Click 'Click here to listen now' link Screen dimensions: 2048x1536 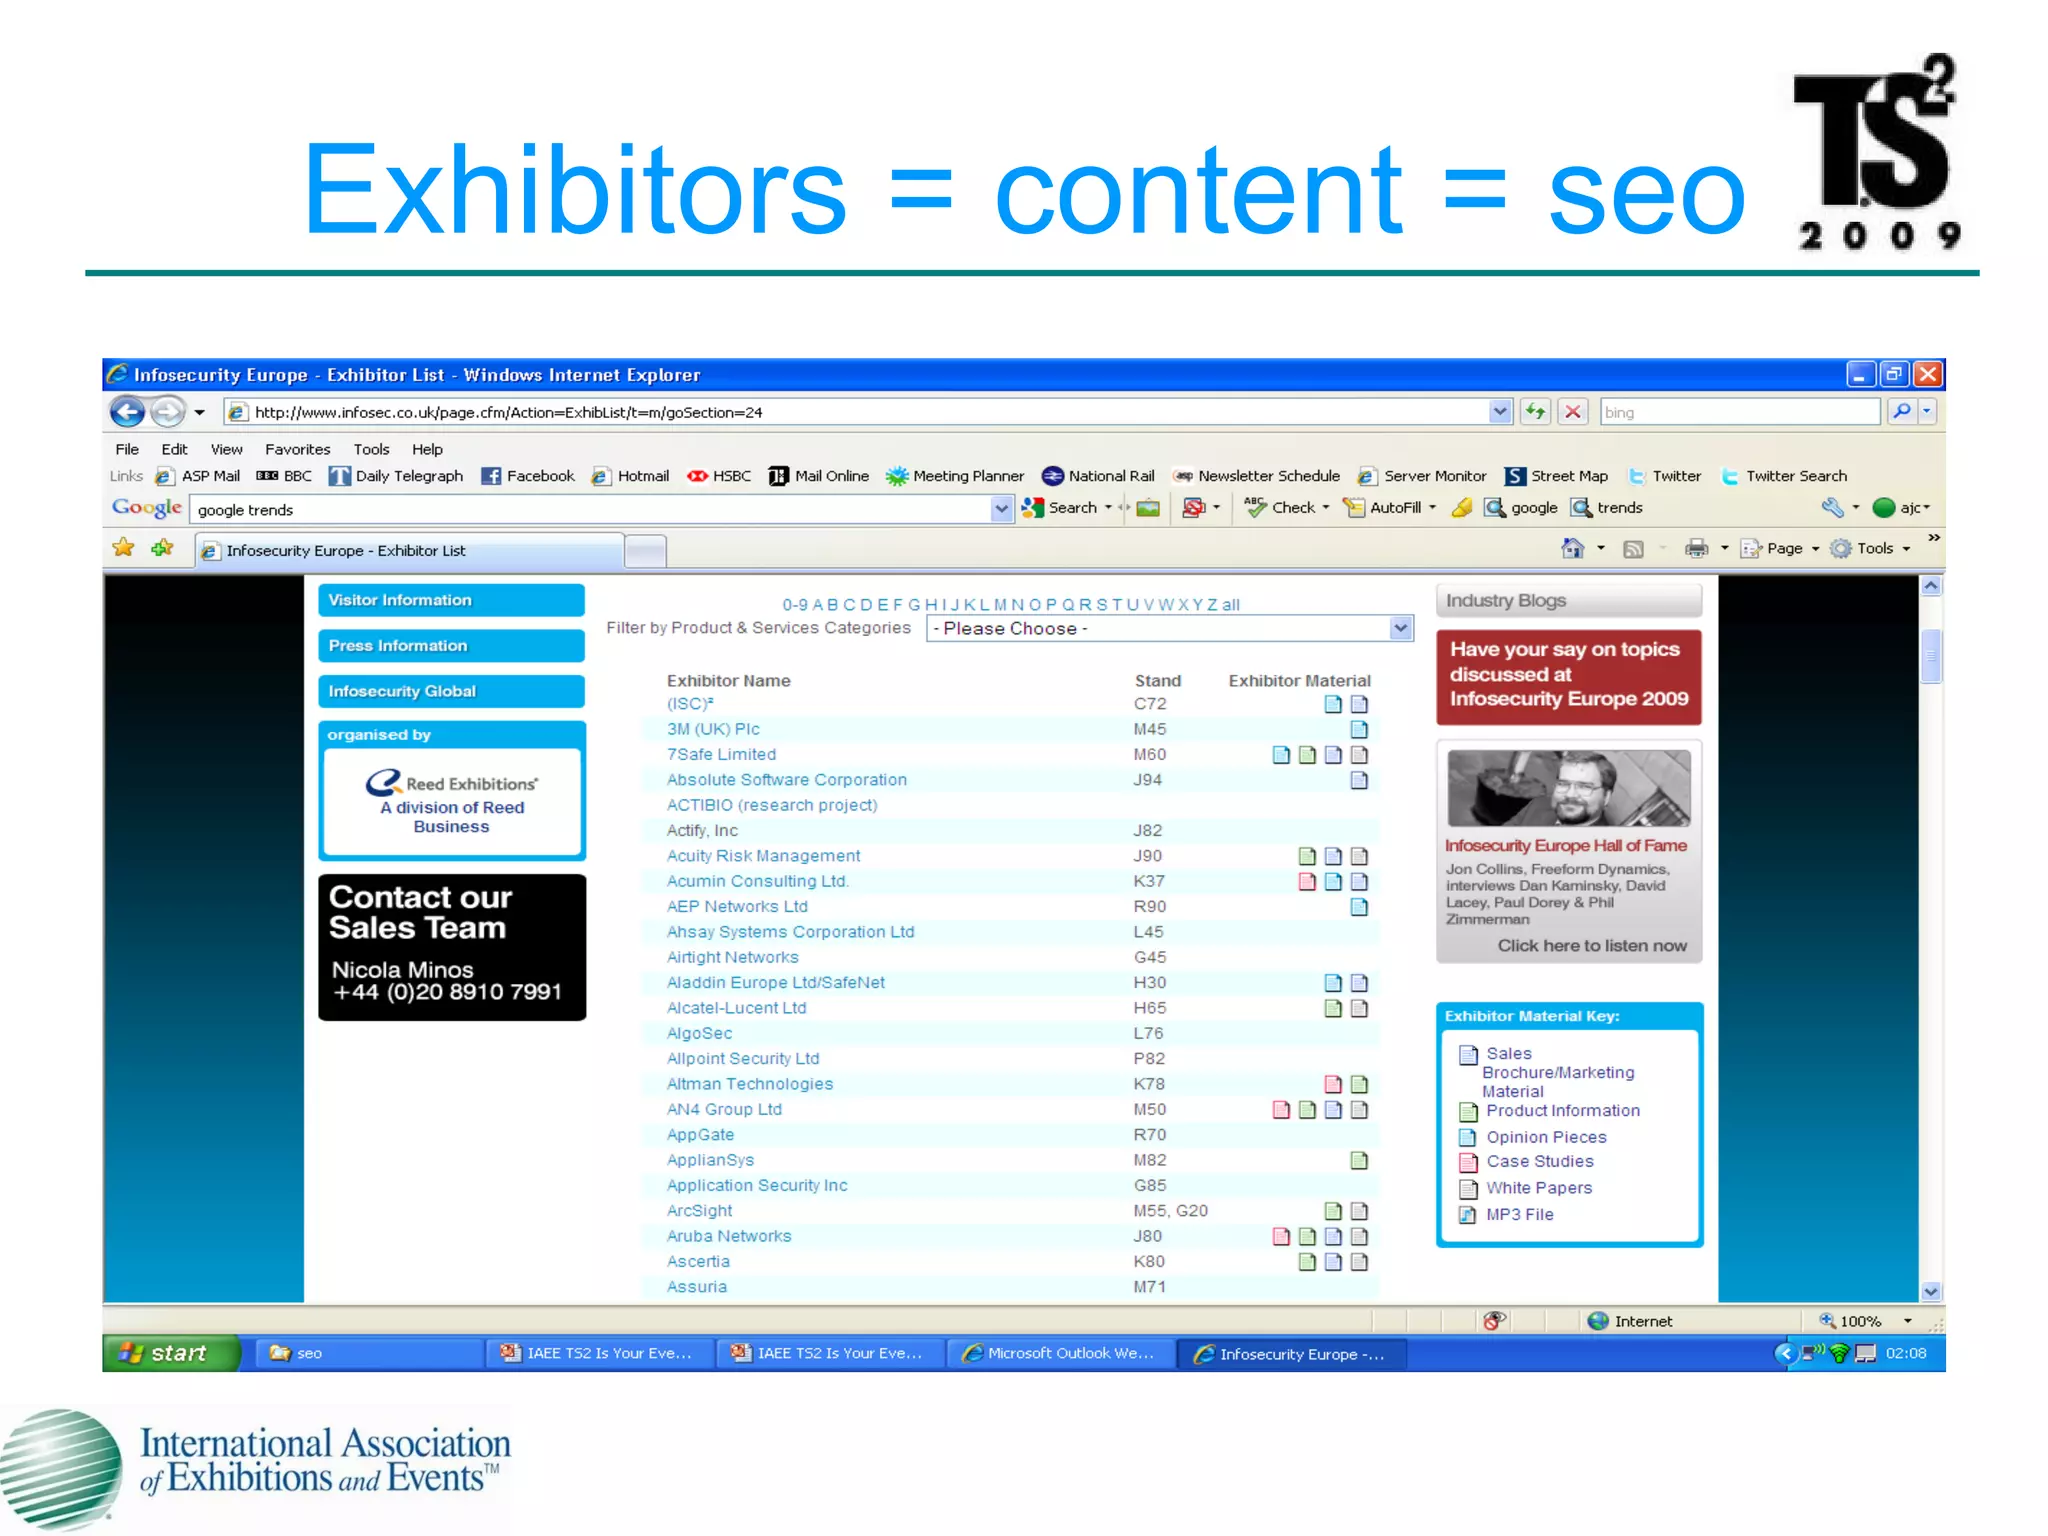click(x=1592, y=946)
